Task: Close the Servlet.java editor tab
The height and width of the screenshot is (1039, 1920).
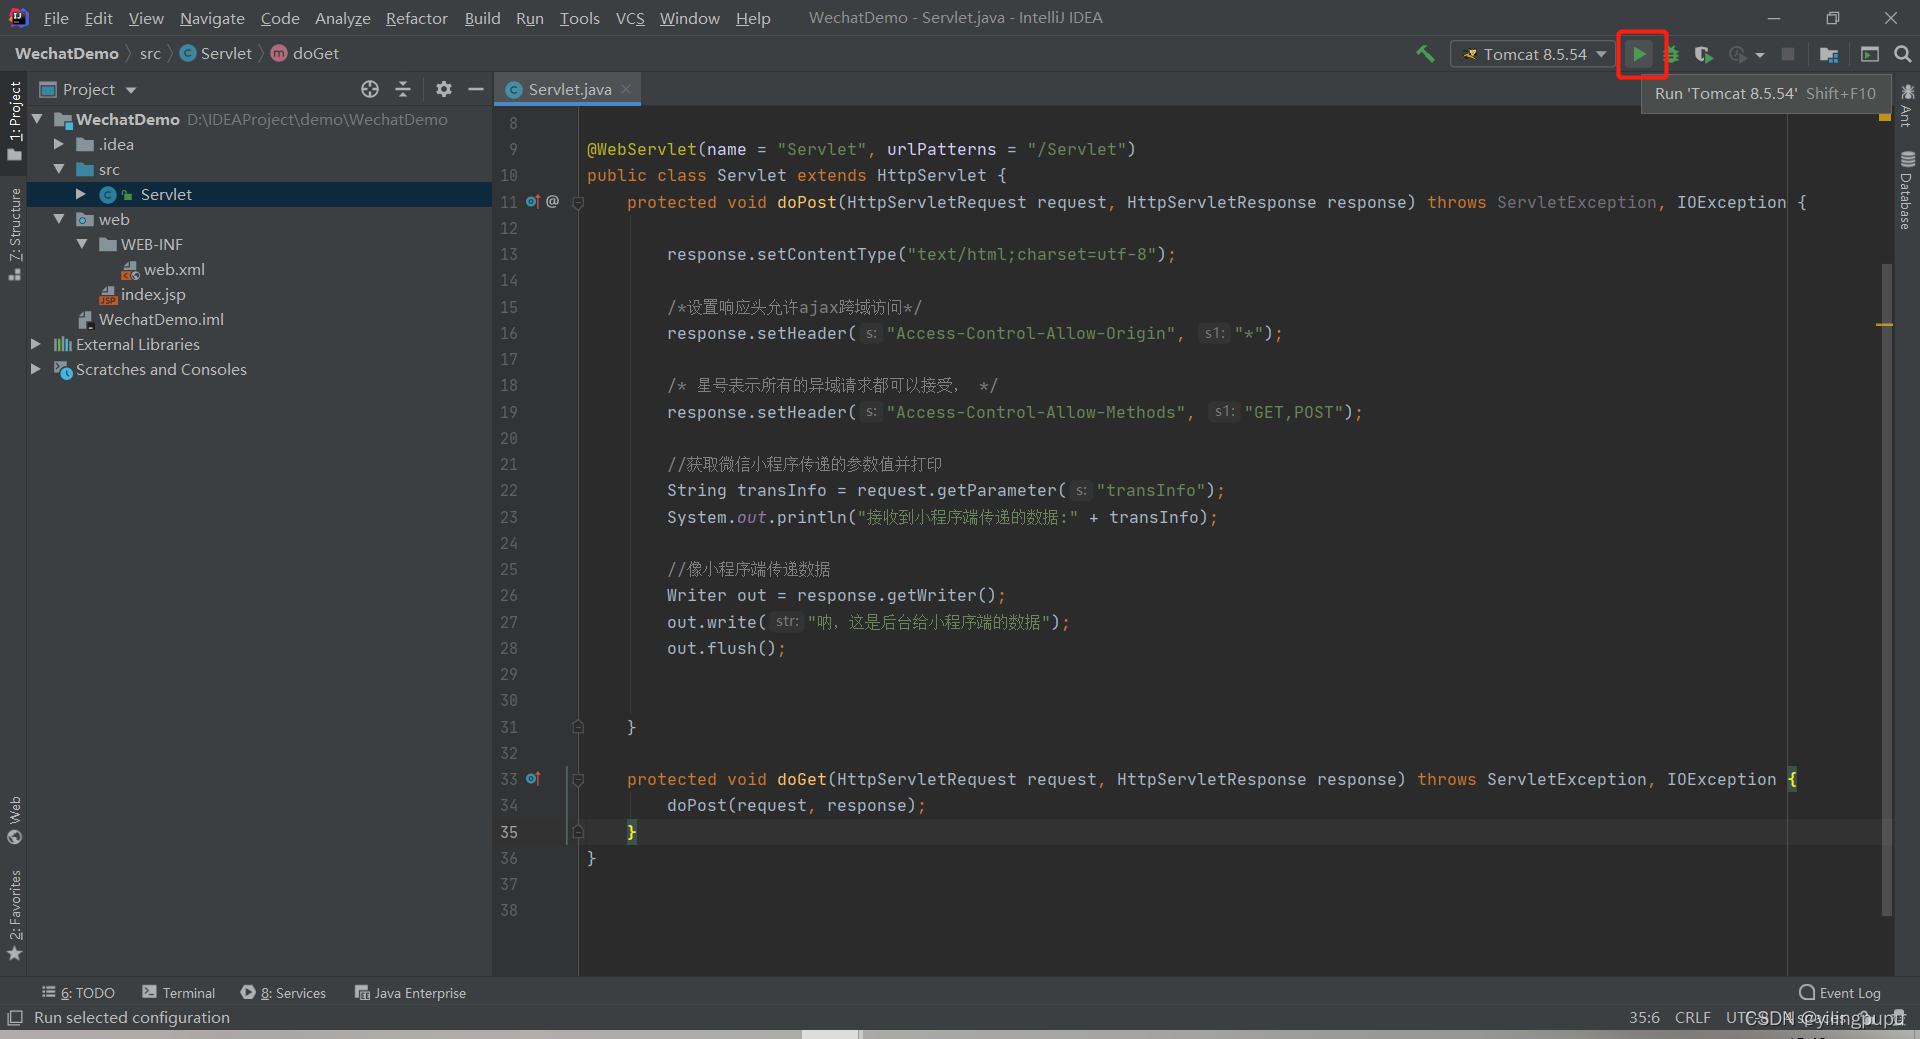Action: (626, 89)
